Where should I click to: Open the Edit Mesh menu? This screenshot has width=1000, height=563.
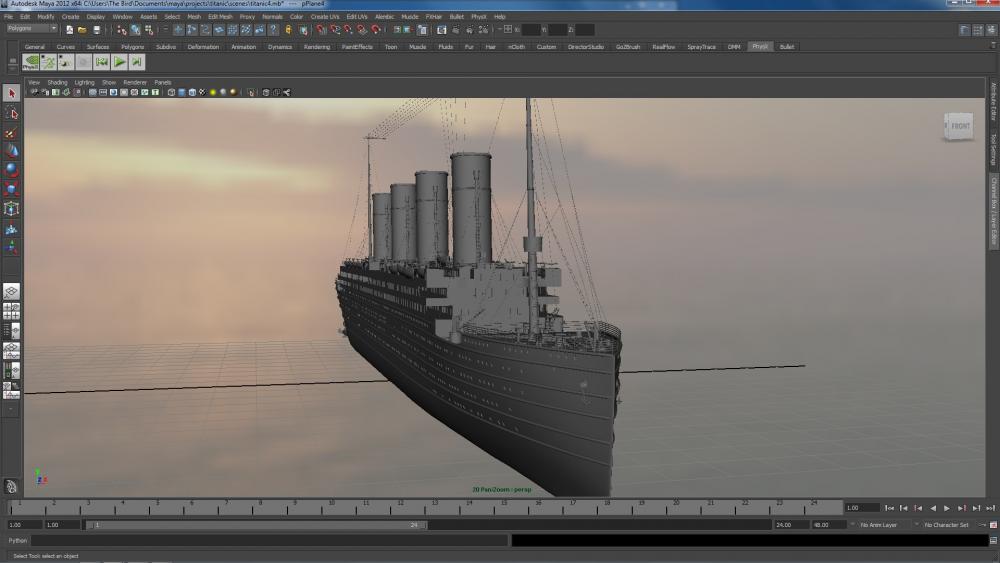click(x=220, y=17)
